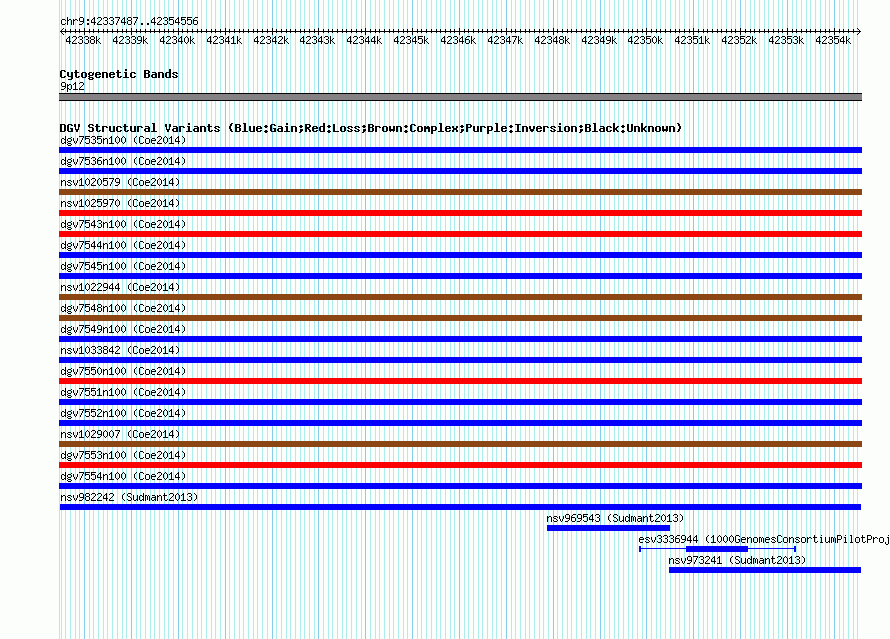This screenshot has width=890, height=639.
Task: Open the nsv1033842 (Coe2014) label
Action: pos(120,350)
